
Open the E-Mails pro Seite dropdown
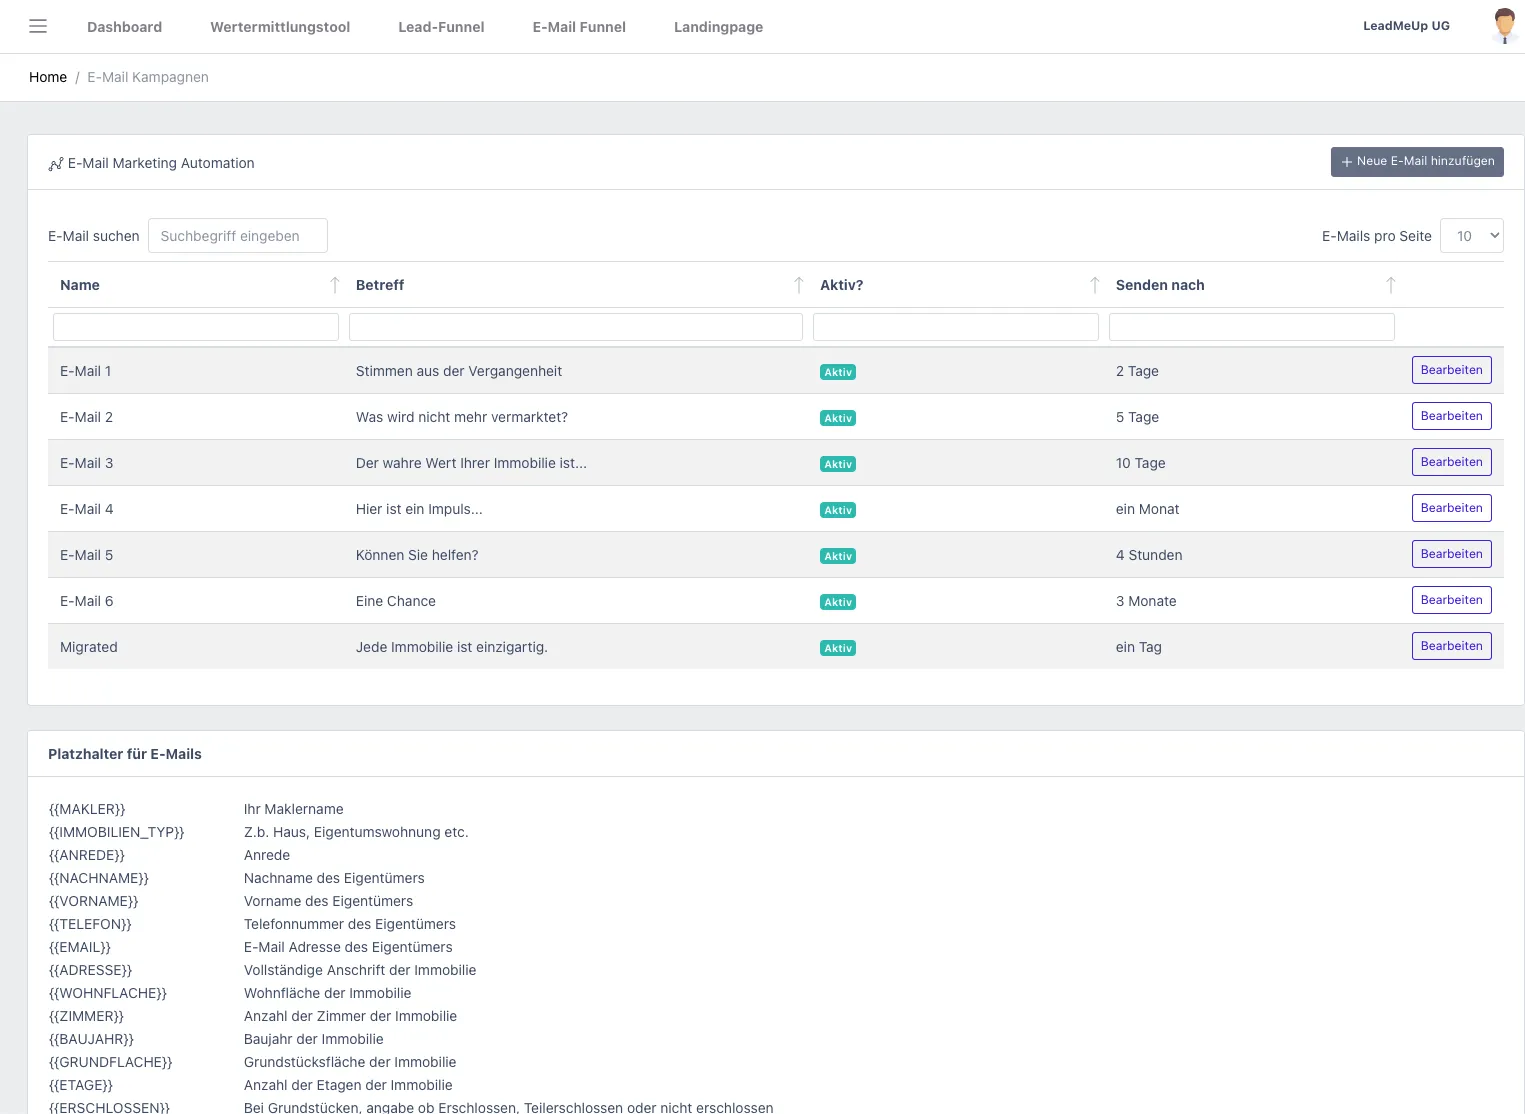tap(1471, 235)
